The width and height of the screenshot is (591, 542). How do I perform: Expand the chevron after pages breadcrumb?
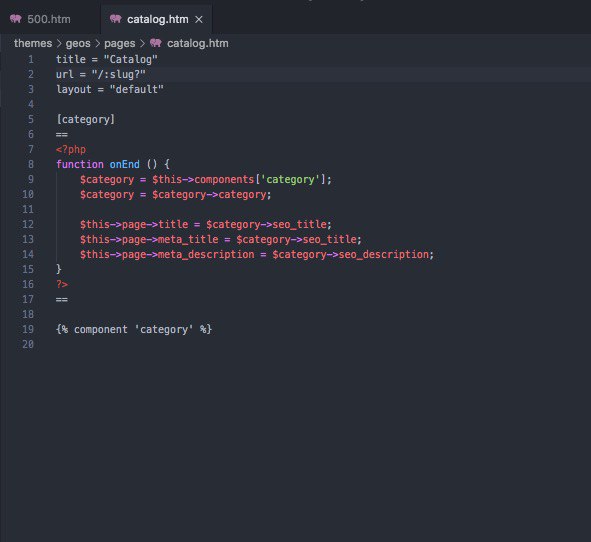point(142,43)
